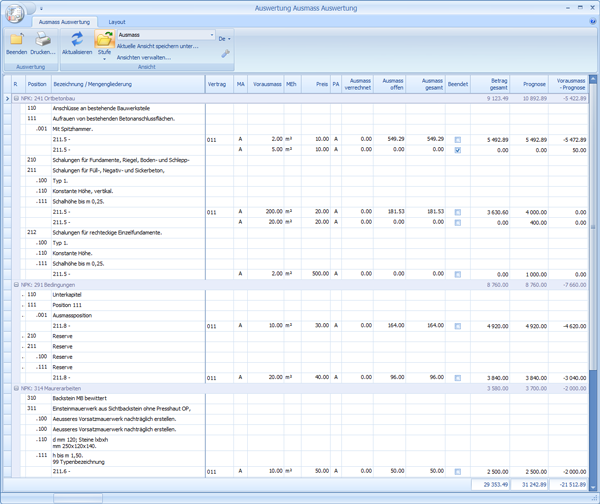600x504 pixels.
Task: Click the scrollbar up arrow at top right
Action: [x=593, y=80]
